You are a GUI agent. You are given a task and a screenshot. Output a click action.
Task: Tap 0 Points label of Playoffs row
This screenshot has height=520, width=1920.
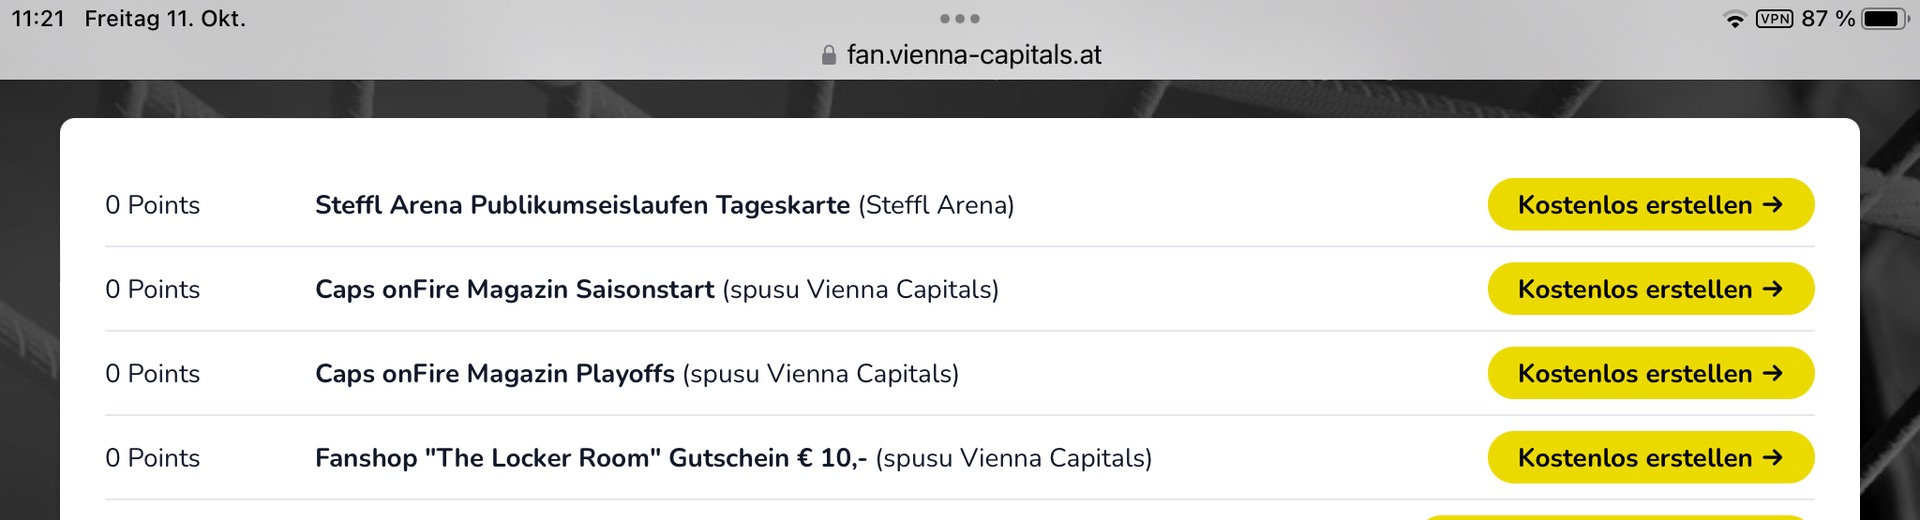[x=152, y=373]
